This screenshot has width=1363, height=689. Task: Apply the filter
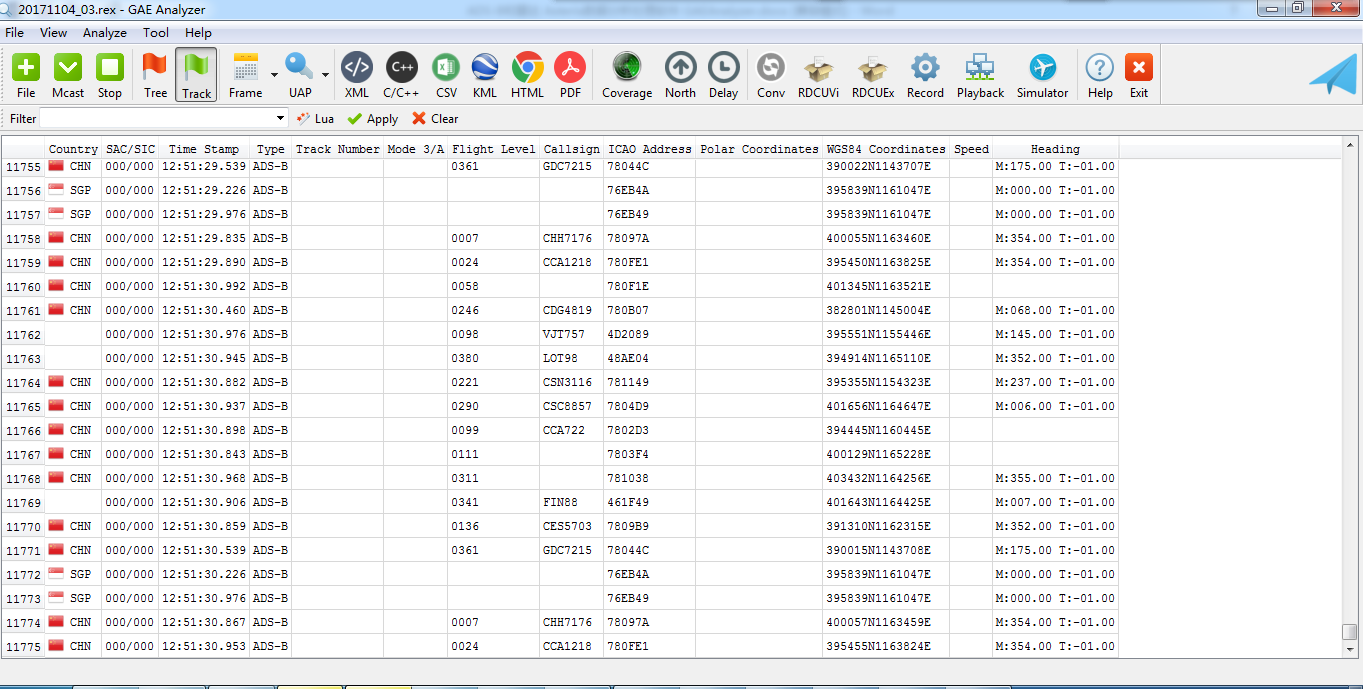click(x=372, y=118)
